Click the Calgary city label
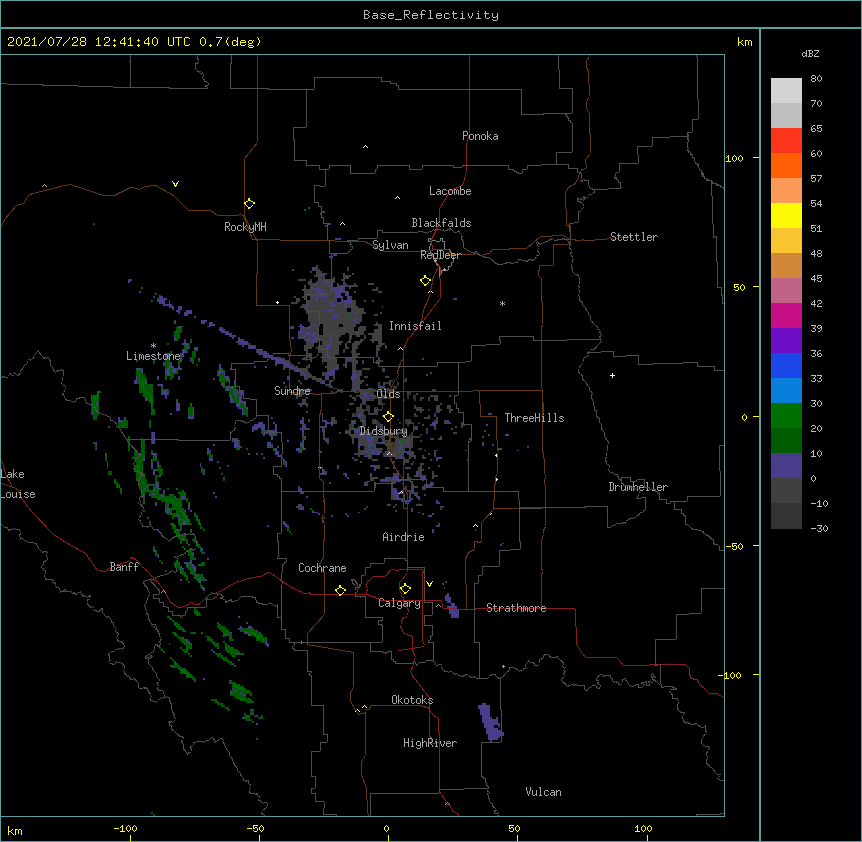862x842 pixels. pyautogui.click(x=399, y=603)
